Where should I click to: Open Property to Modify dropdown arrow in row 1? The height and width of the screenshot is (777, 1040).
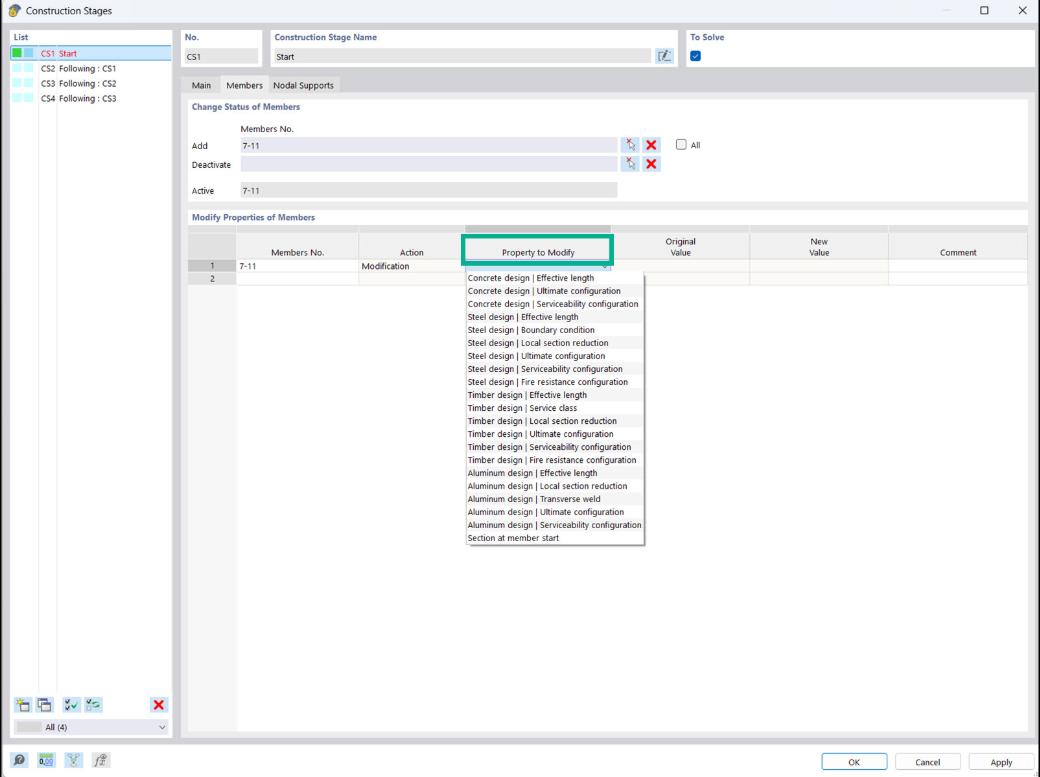tap(604, 266)
